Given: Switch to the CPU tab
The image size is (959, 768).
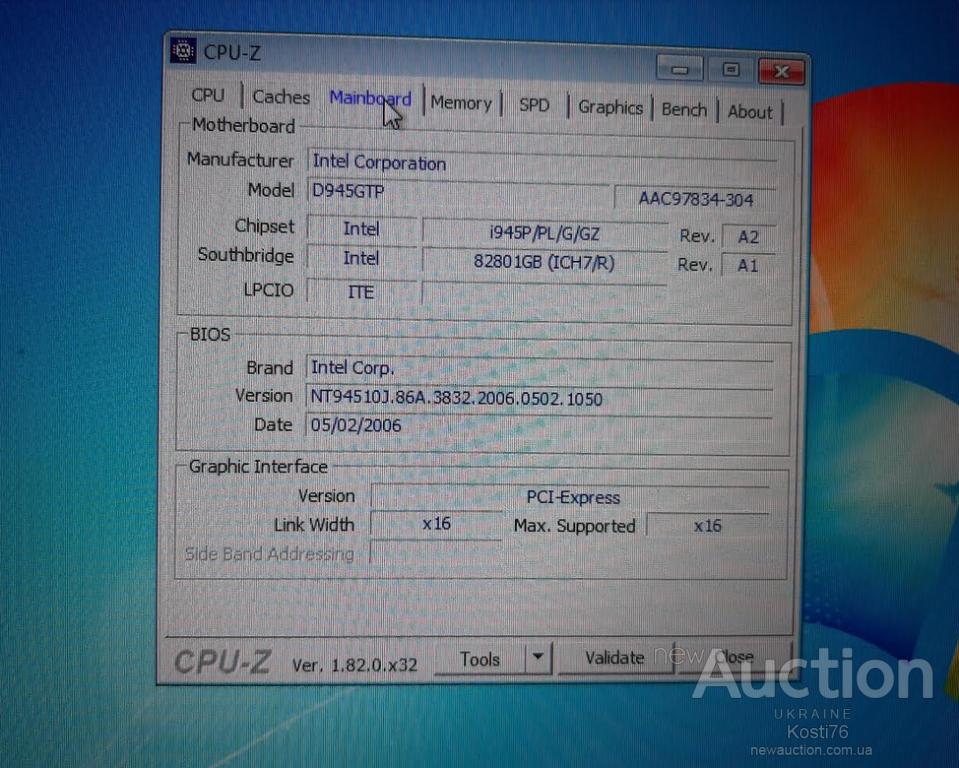Looking at the screenshot, I should pyautogui.click(x=208, y=95).
